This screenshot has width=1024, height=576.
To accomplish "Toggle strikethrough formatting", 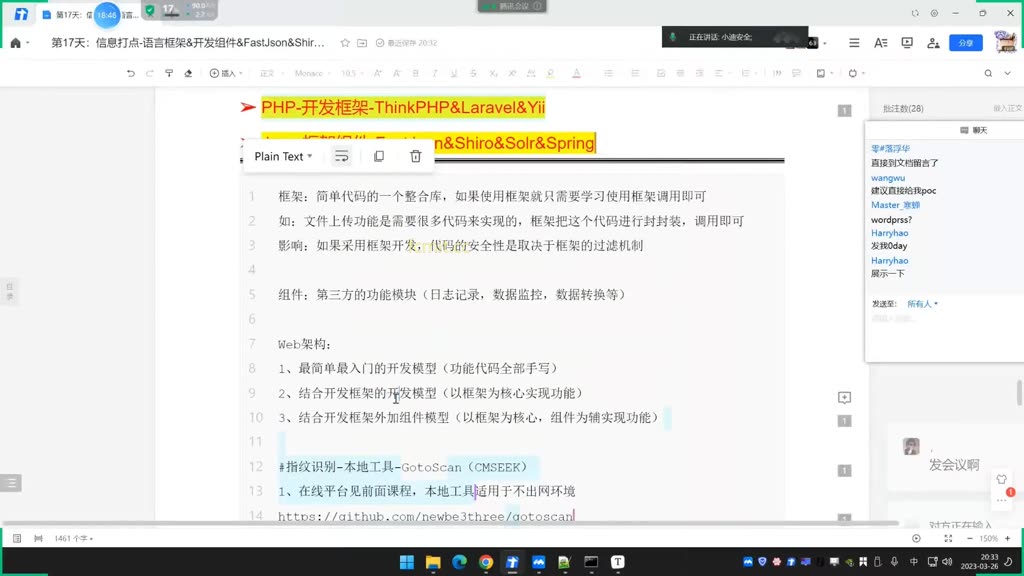I will 473,73.
